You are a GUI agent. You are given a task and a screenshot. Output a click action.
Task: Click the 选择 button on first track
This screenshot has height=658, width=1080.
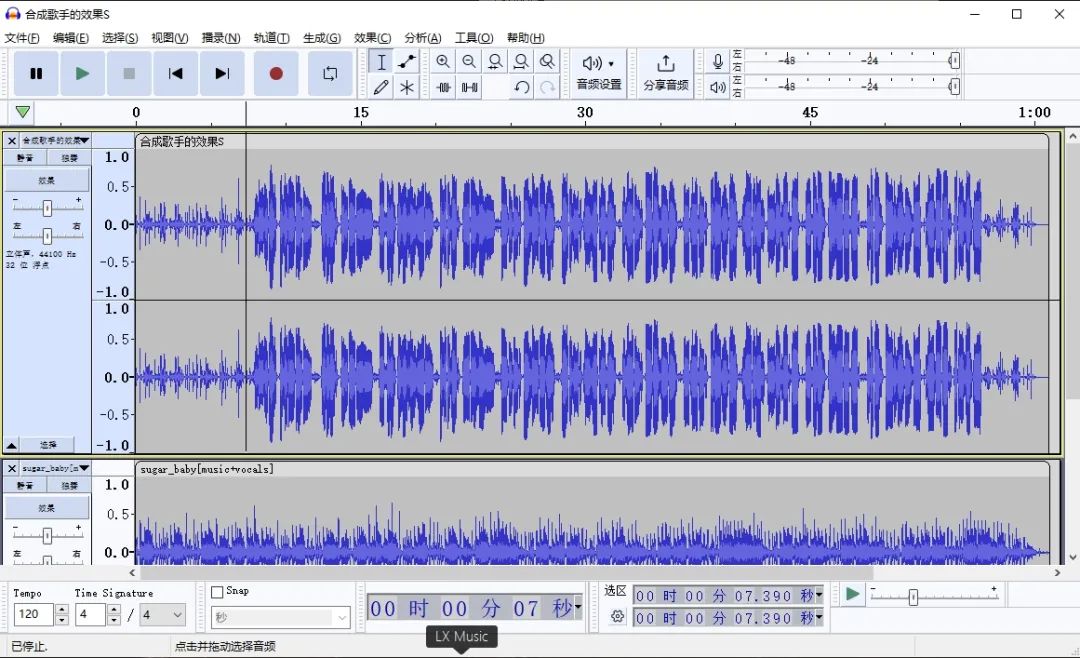pyautogui.click(x=48, y=445)
